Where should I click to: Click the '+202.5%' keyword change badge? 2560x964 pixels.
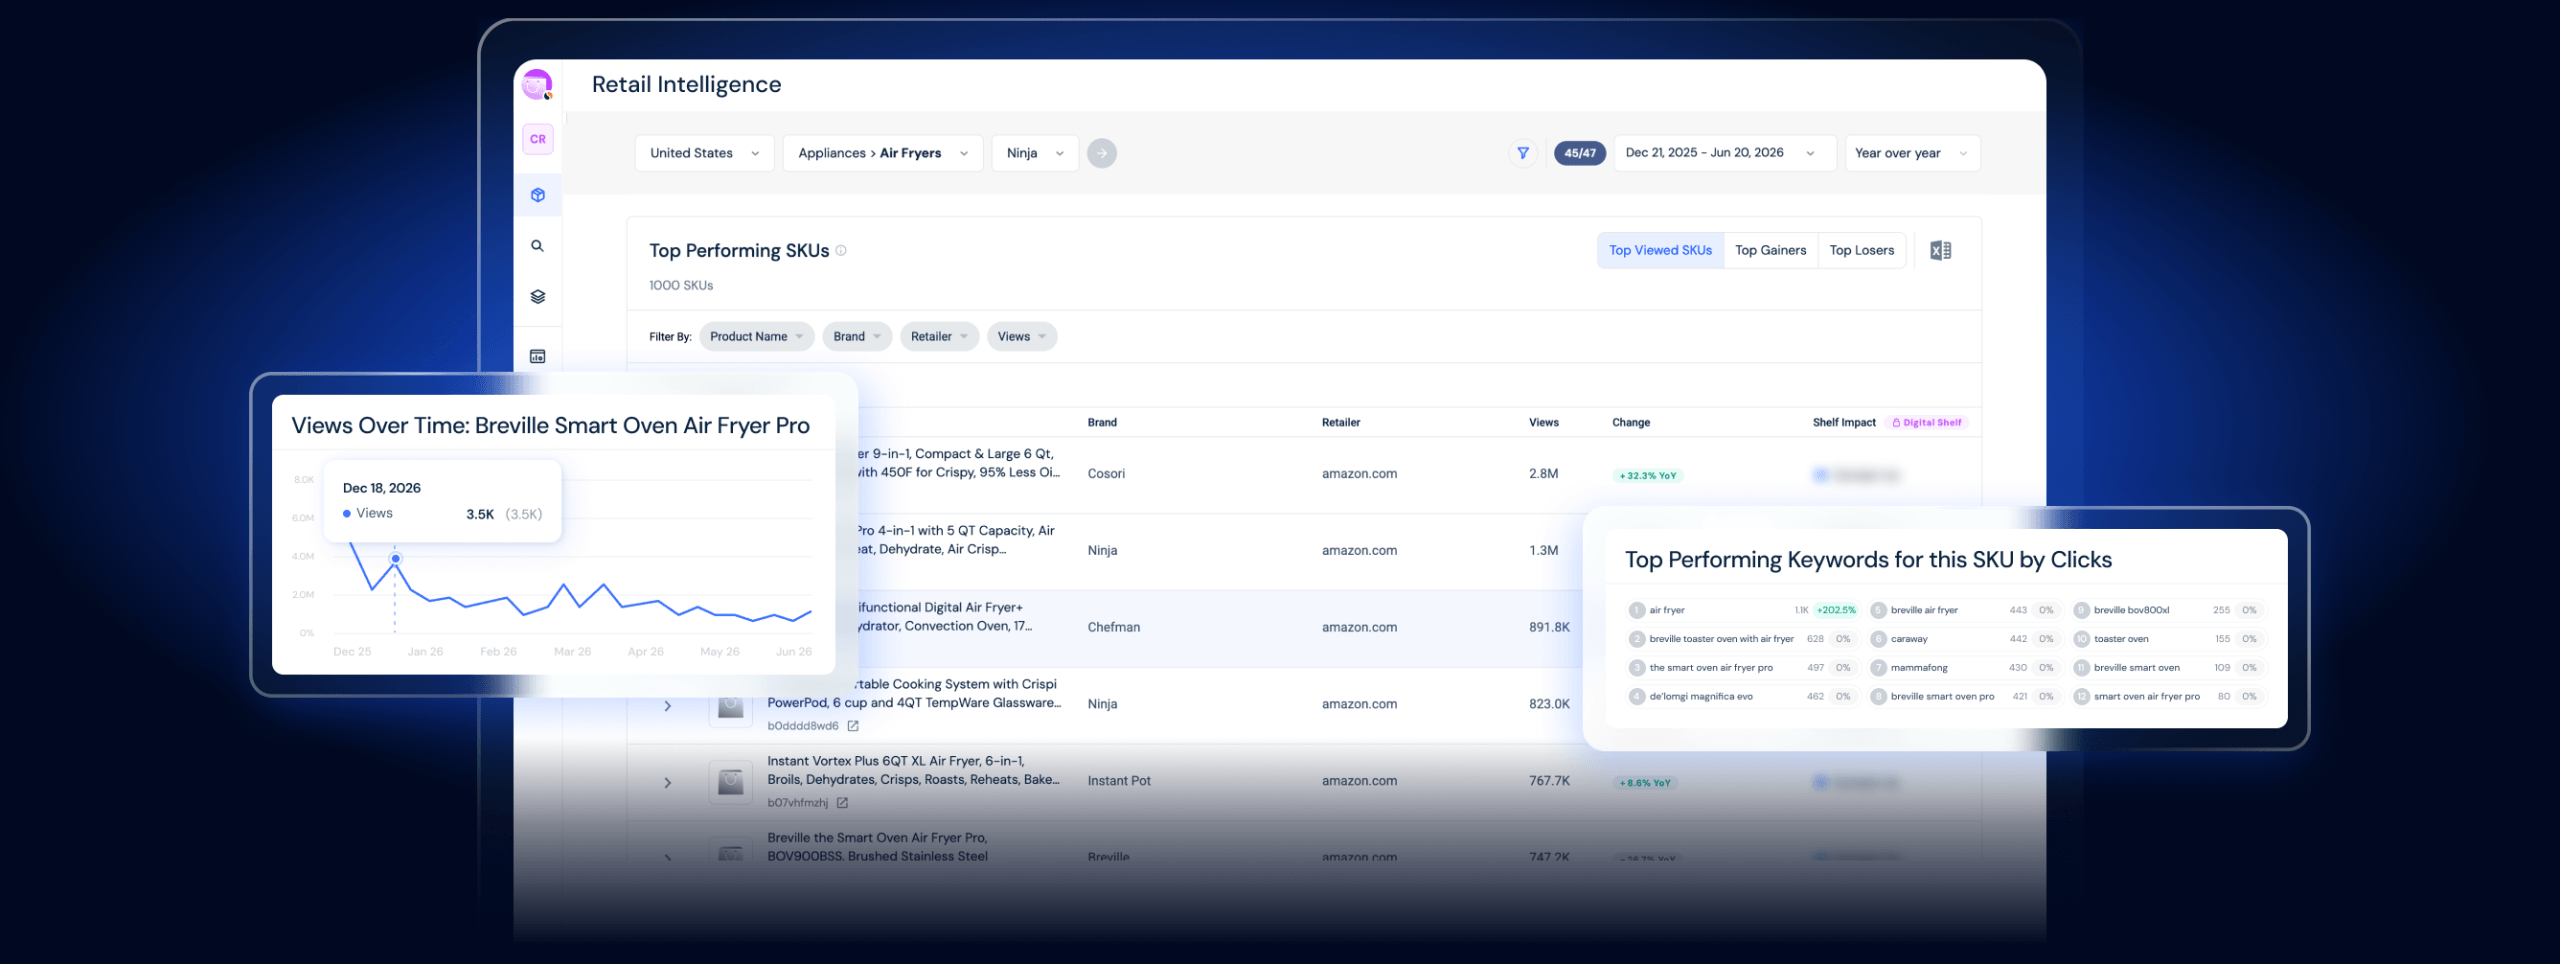(1836, 610)
